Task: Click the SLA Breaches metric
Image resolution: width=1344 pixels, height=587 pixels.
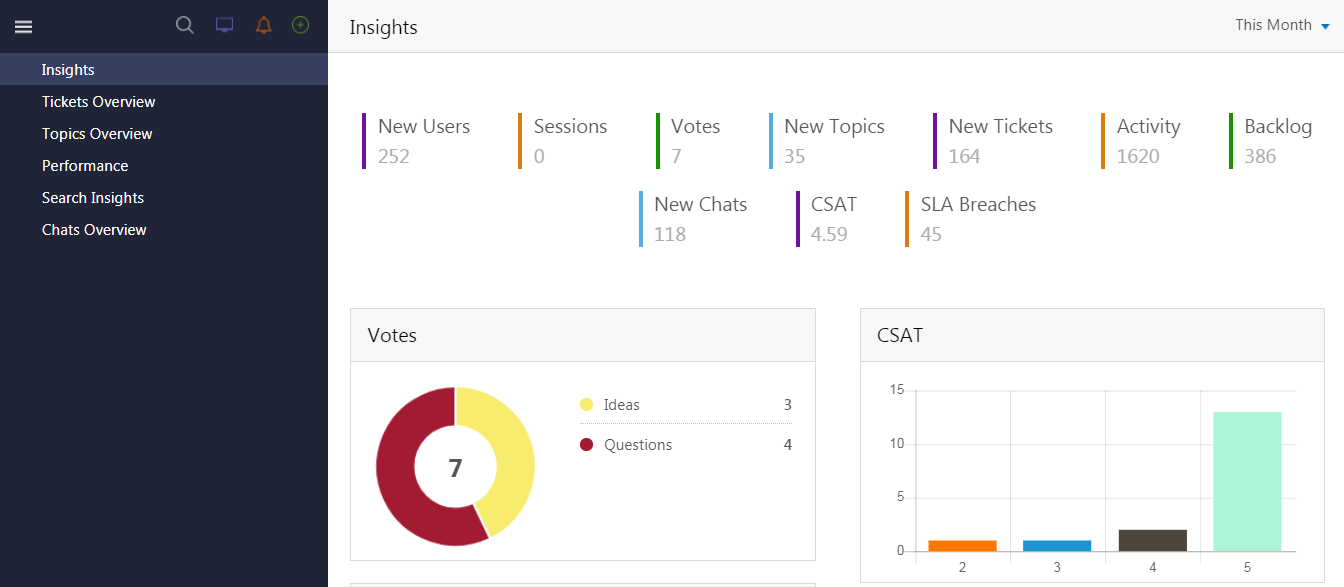Action: point(977,218)
